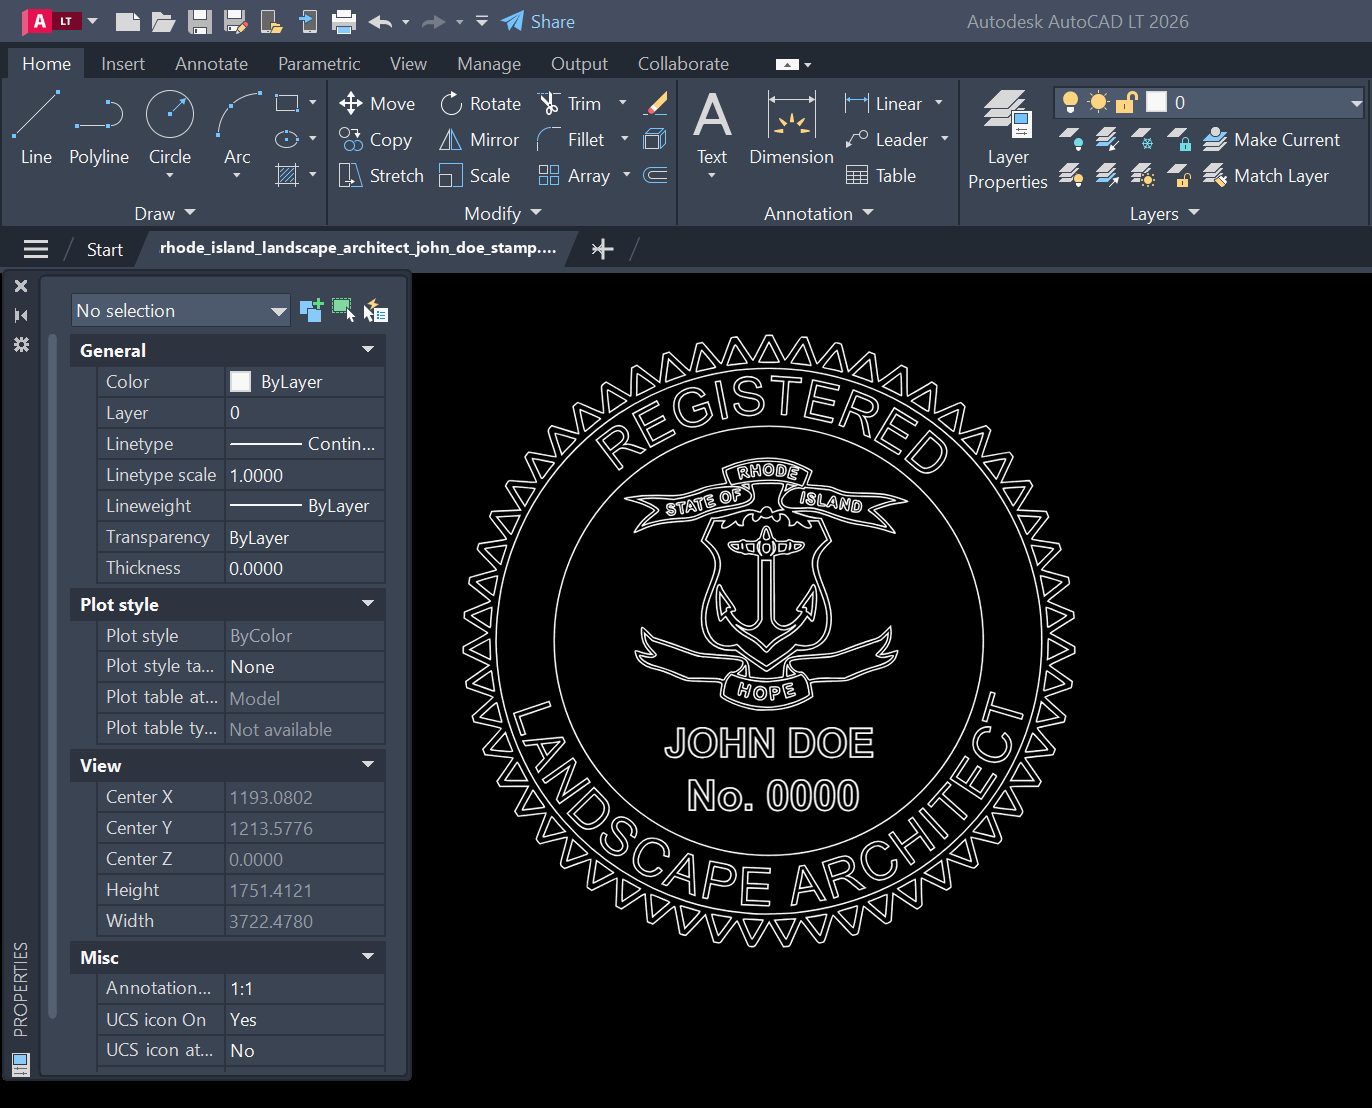Image resolution: width=1372 pixels, height=1108 pixels.
Task: Toggle layer on/off lightbulb icon
Action: point(1070,102)
